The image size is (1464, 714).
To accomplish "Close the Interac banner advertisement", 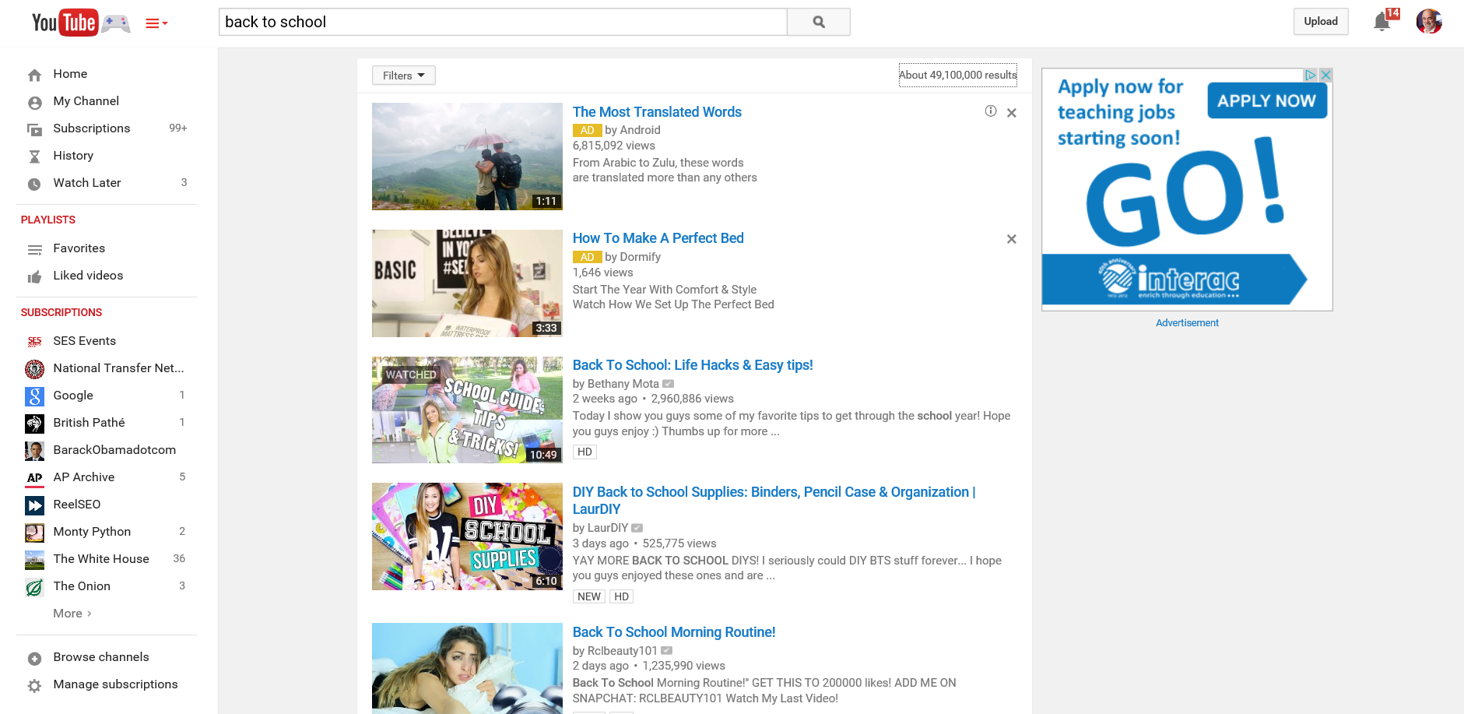I will (1326, 75).
